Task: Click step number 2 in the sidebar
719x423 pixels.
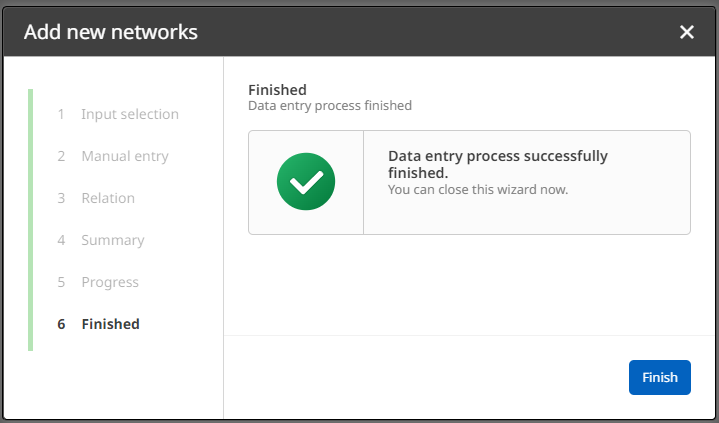Action: tap(61, 156)
